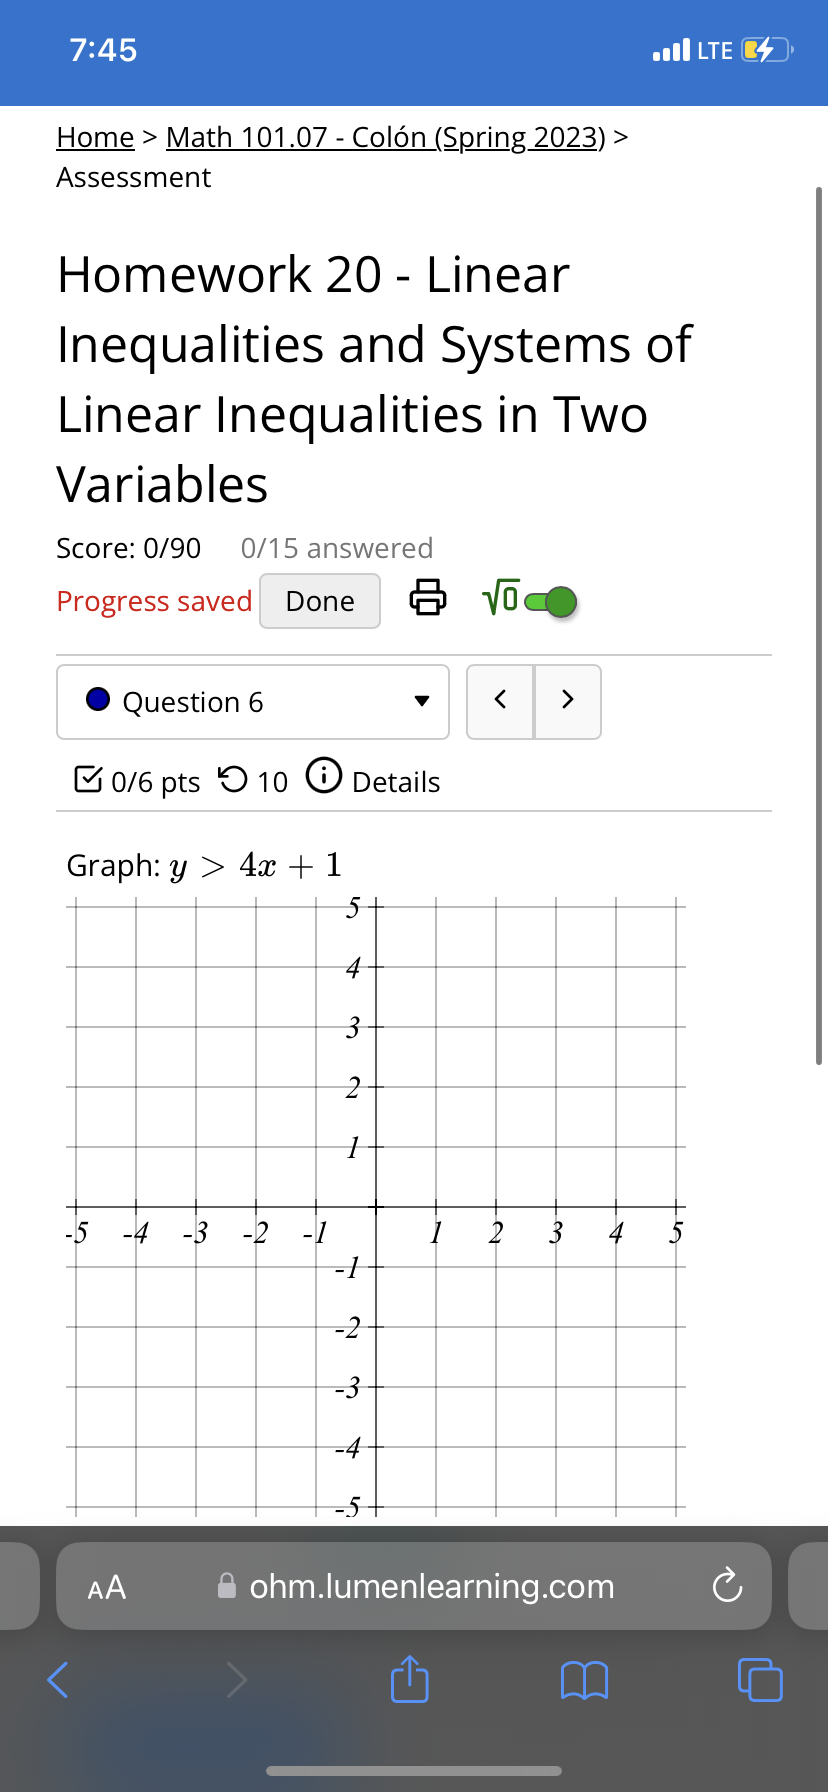The height and width of the screenshot is (1792, 828).
Task: Click the page scrollbar on the right edge
Action: click(x=819, y=625)
